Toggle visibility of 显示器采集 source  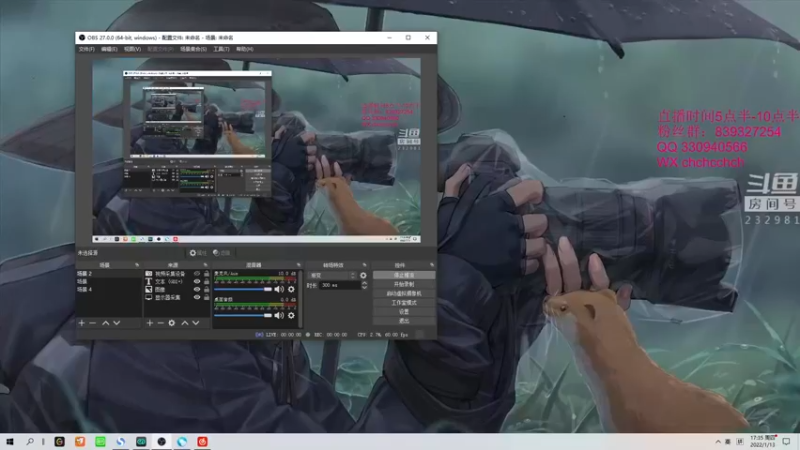tap(197, 297)
